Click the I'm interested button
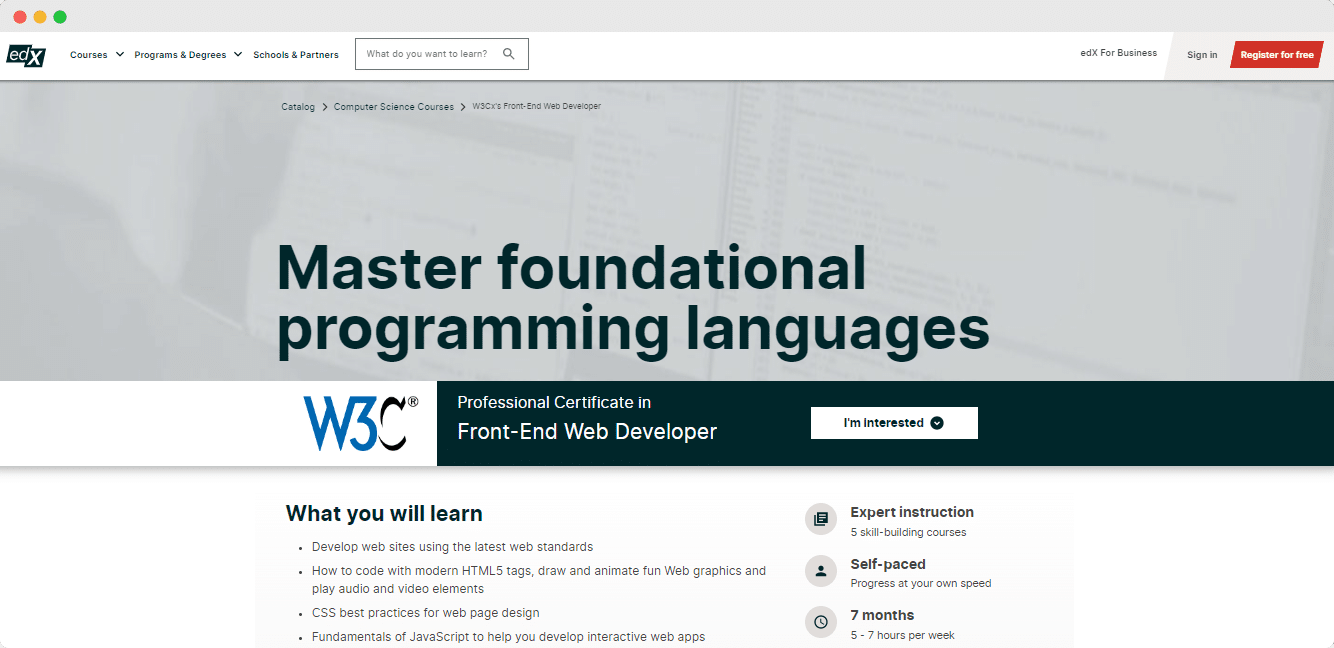The image size is (1334, 648). click(x=894, y=423)
